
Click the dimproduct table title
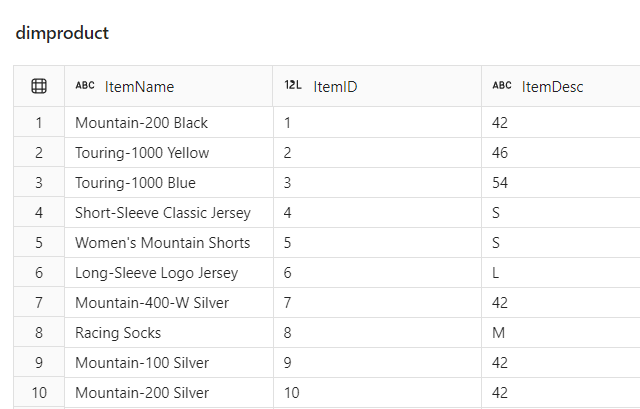pos(62,33)
